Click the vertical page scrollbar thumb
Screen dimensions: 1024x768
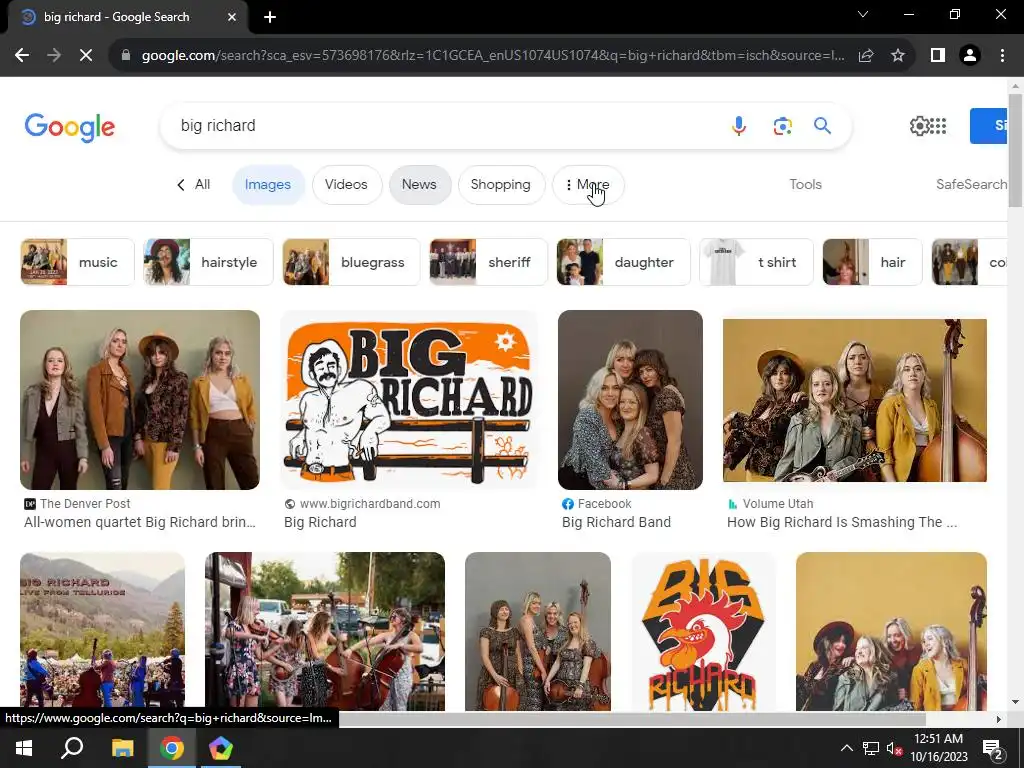pos(1015,151)
